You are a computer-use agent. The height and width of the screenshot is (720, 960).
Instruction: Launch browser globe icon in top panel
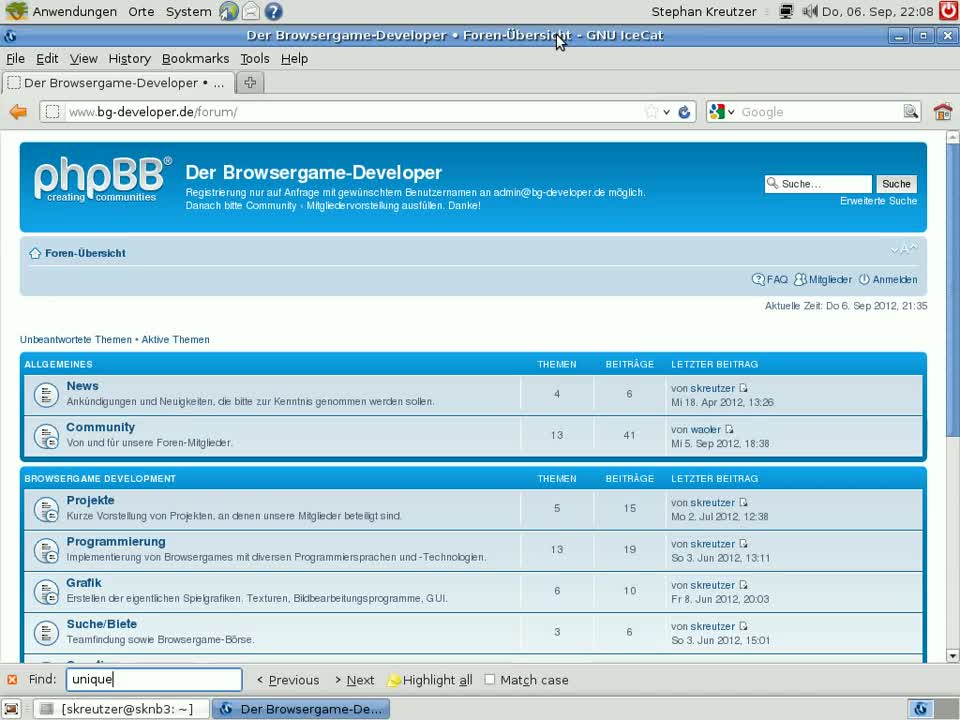(x=228, y=11)
